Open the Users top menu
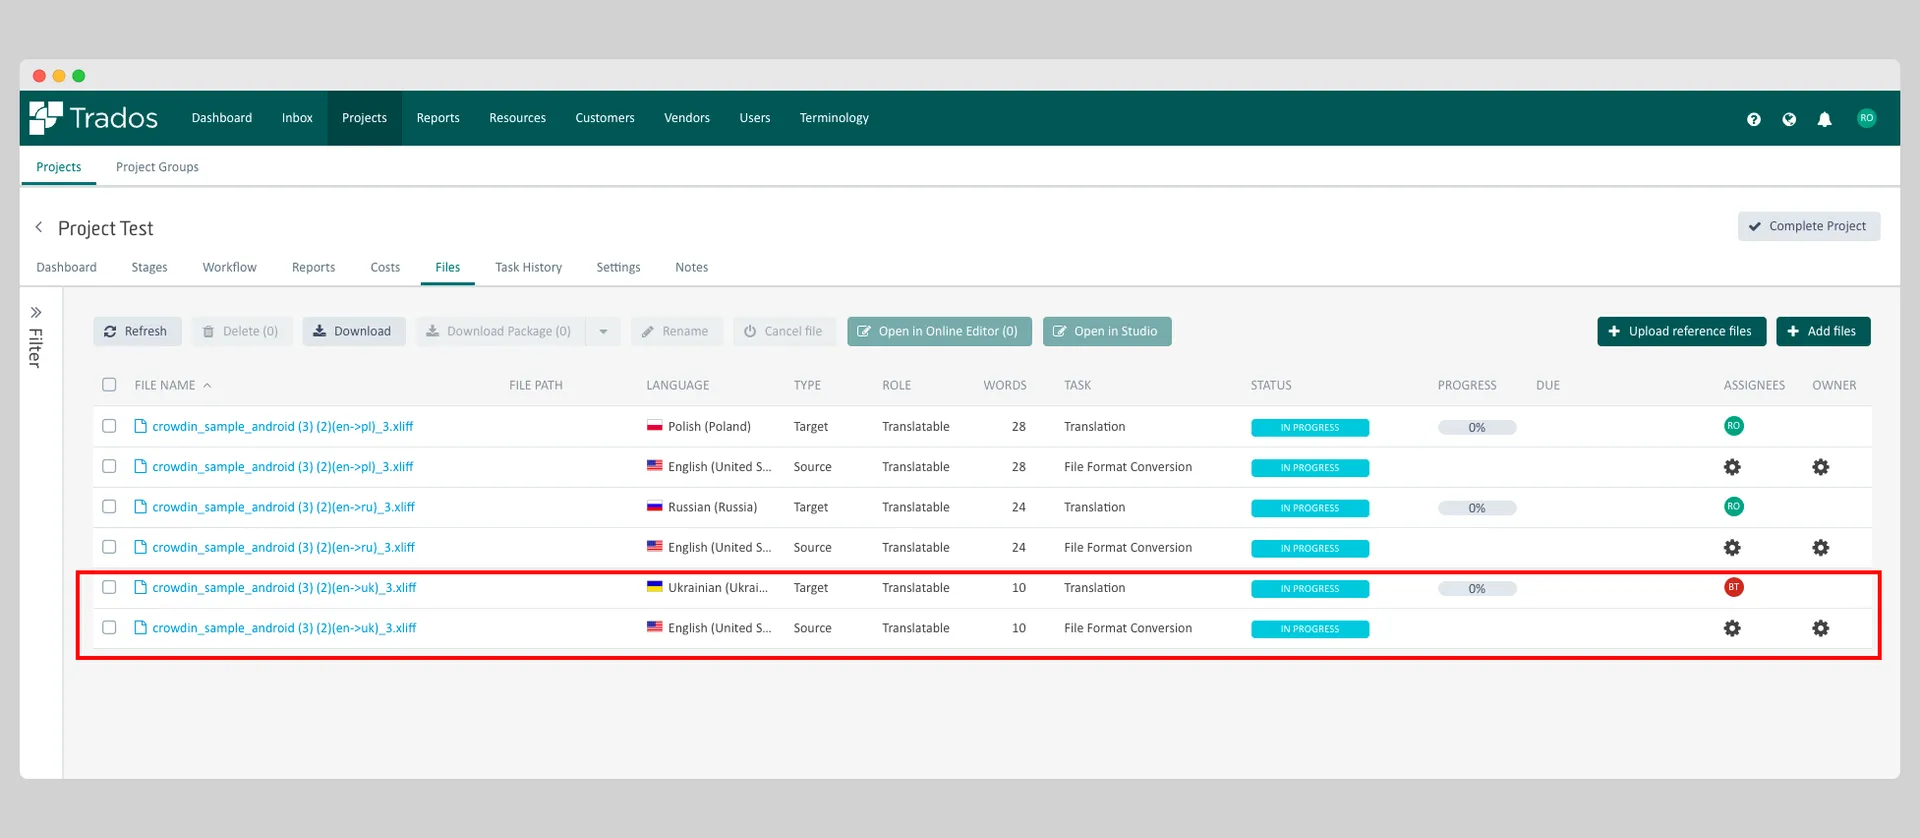 coord(755,118)
